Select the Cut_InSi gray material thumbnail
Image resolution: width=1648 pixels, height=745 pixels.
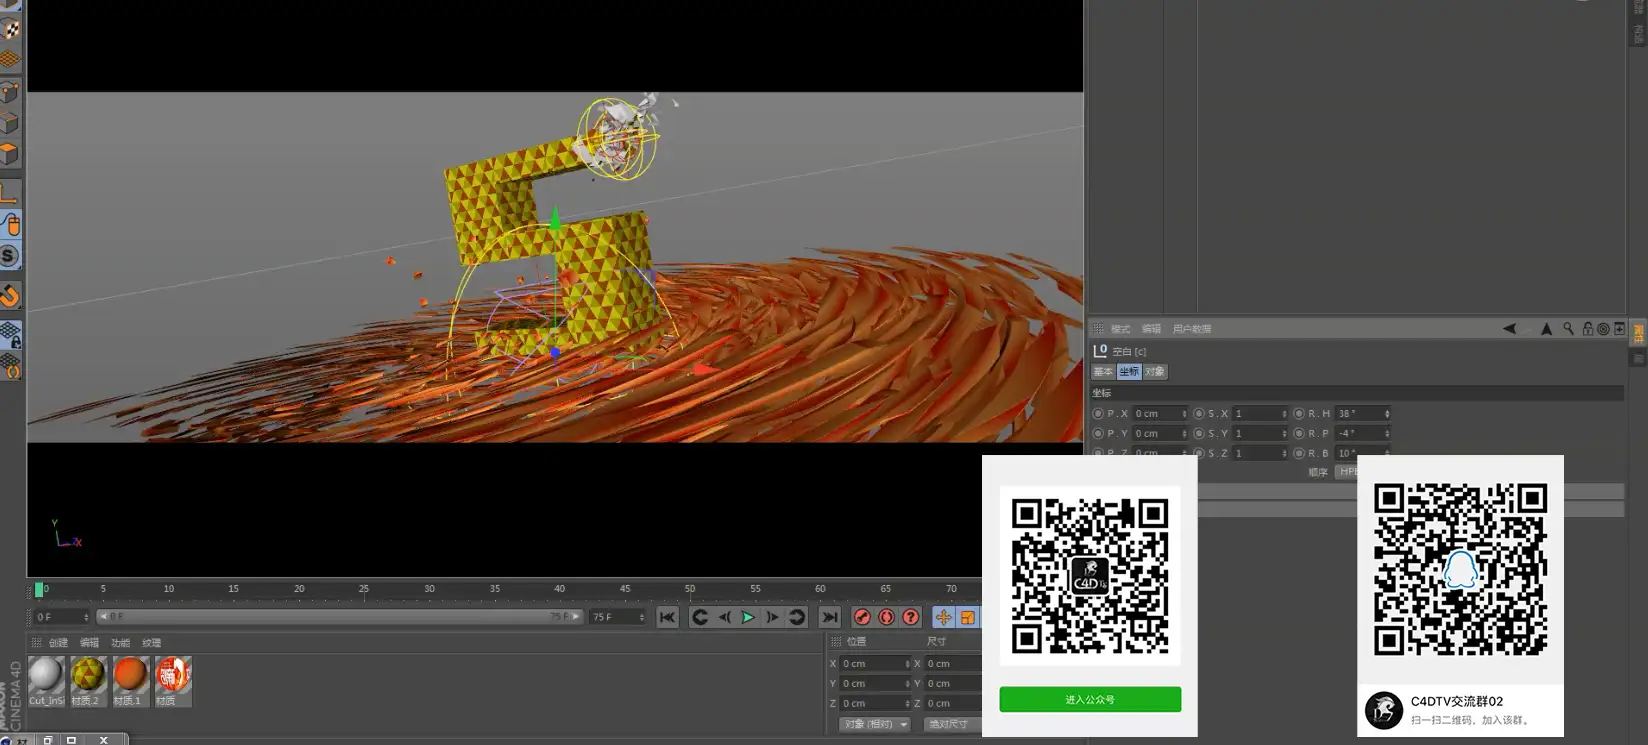(46, 681)
